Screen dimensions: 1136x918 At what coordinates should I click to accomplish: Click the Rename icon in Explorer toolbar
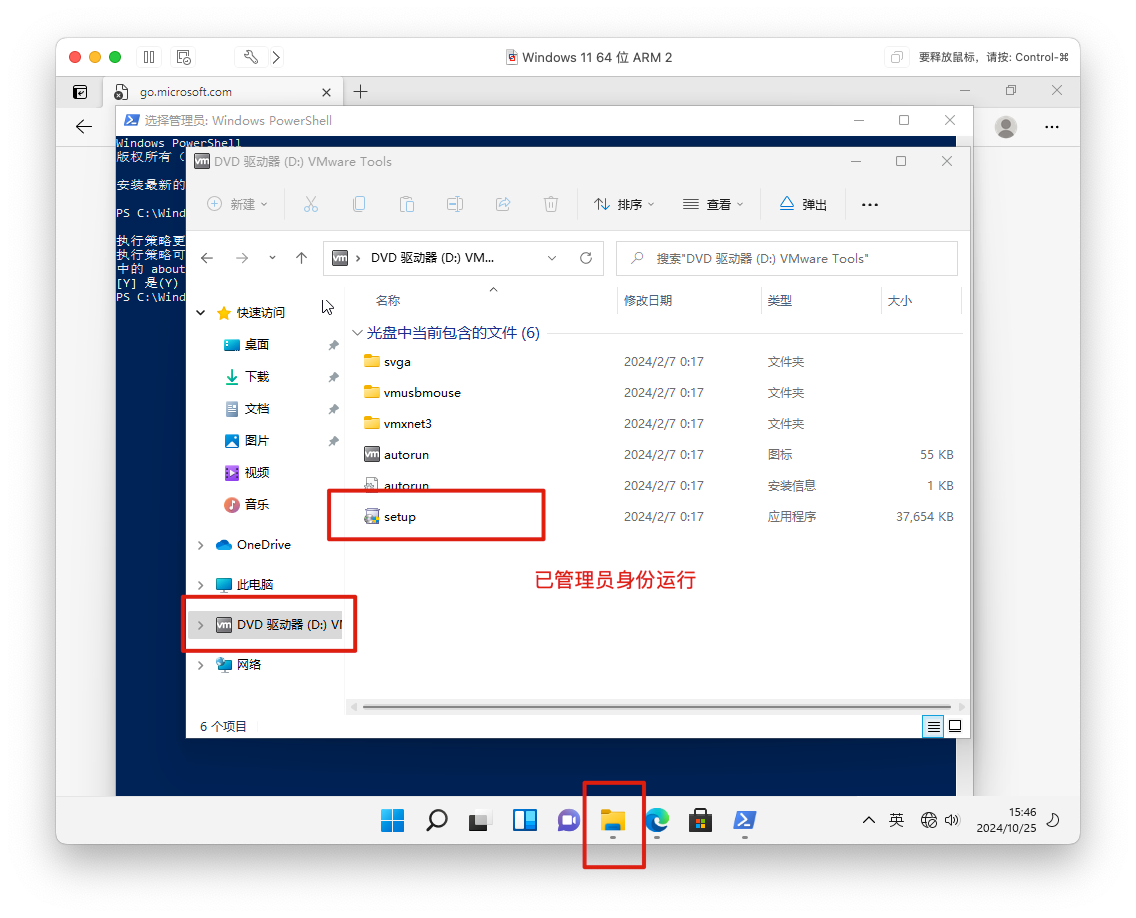(455, 204)
